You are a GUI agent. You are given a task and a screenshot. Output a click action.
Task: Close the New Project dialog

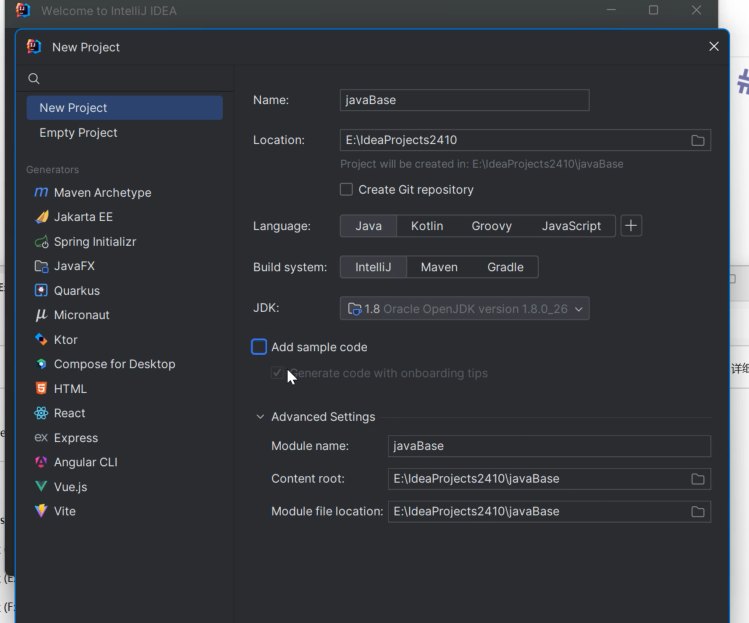click(x=714, y=46)
